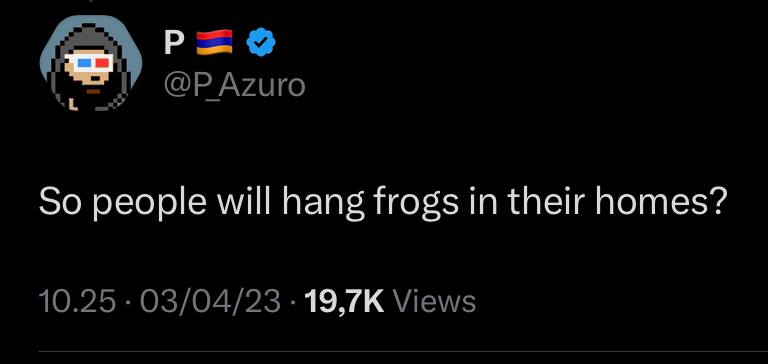Select the display name P
Image resolution: width=768 pixels, height=364 pixels.
(x=174, y=43)
